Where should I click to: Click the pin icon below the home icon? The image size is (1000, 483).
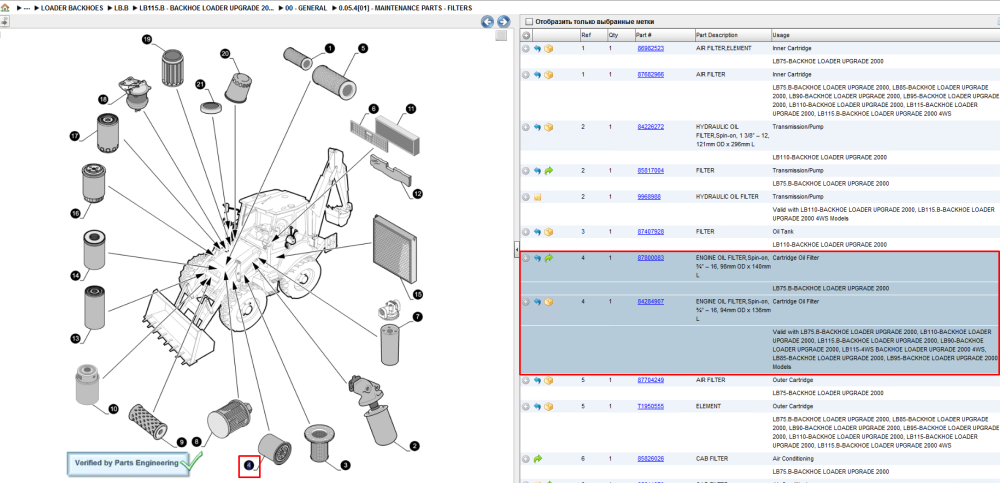click(x=4, y=22)
